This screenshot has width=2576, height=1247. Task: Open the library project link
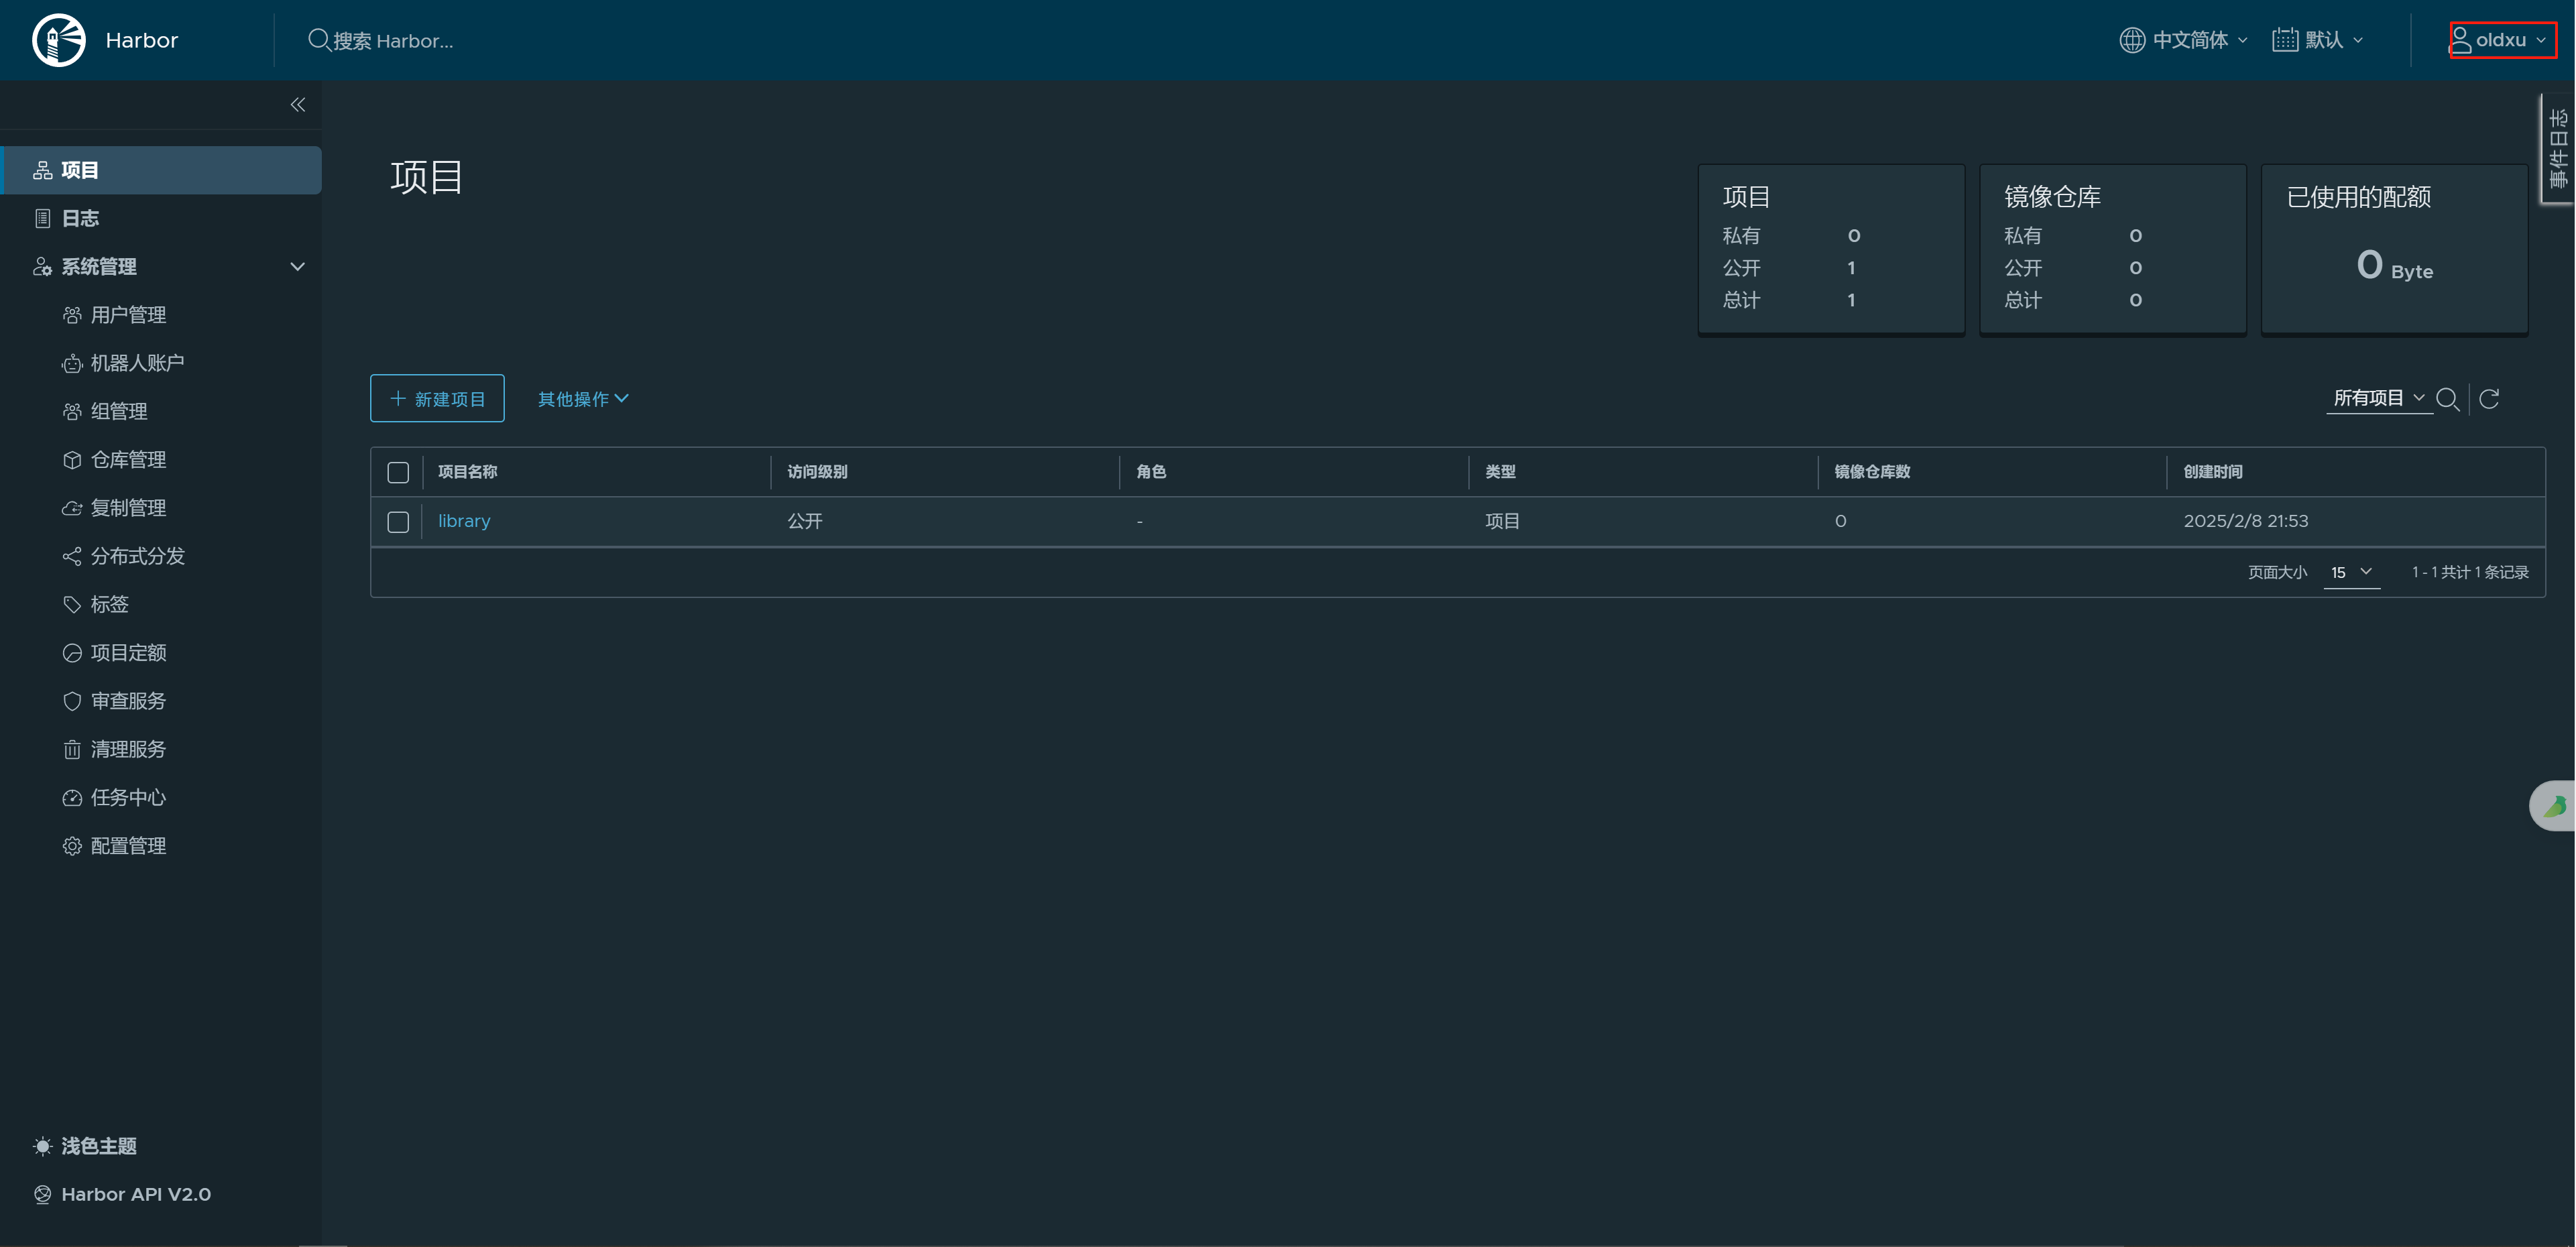pyautogui.click(x=464, y=521)
